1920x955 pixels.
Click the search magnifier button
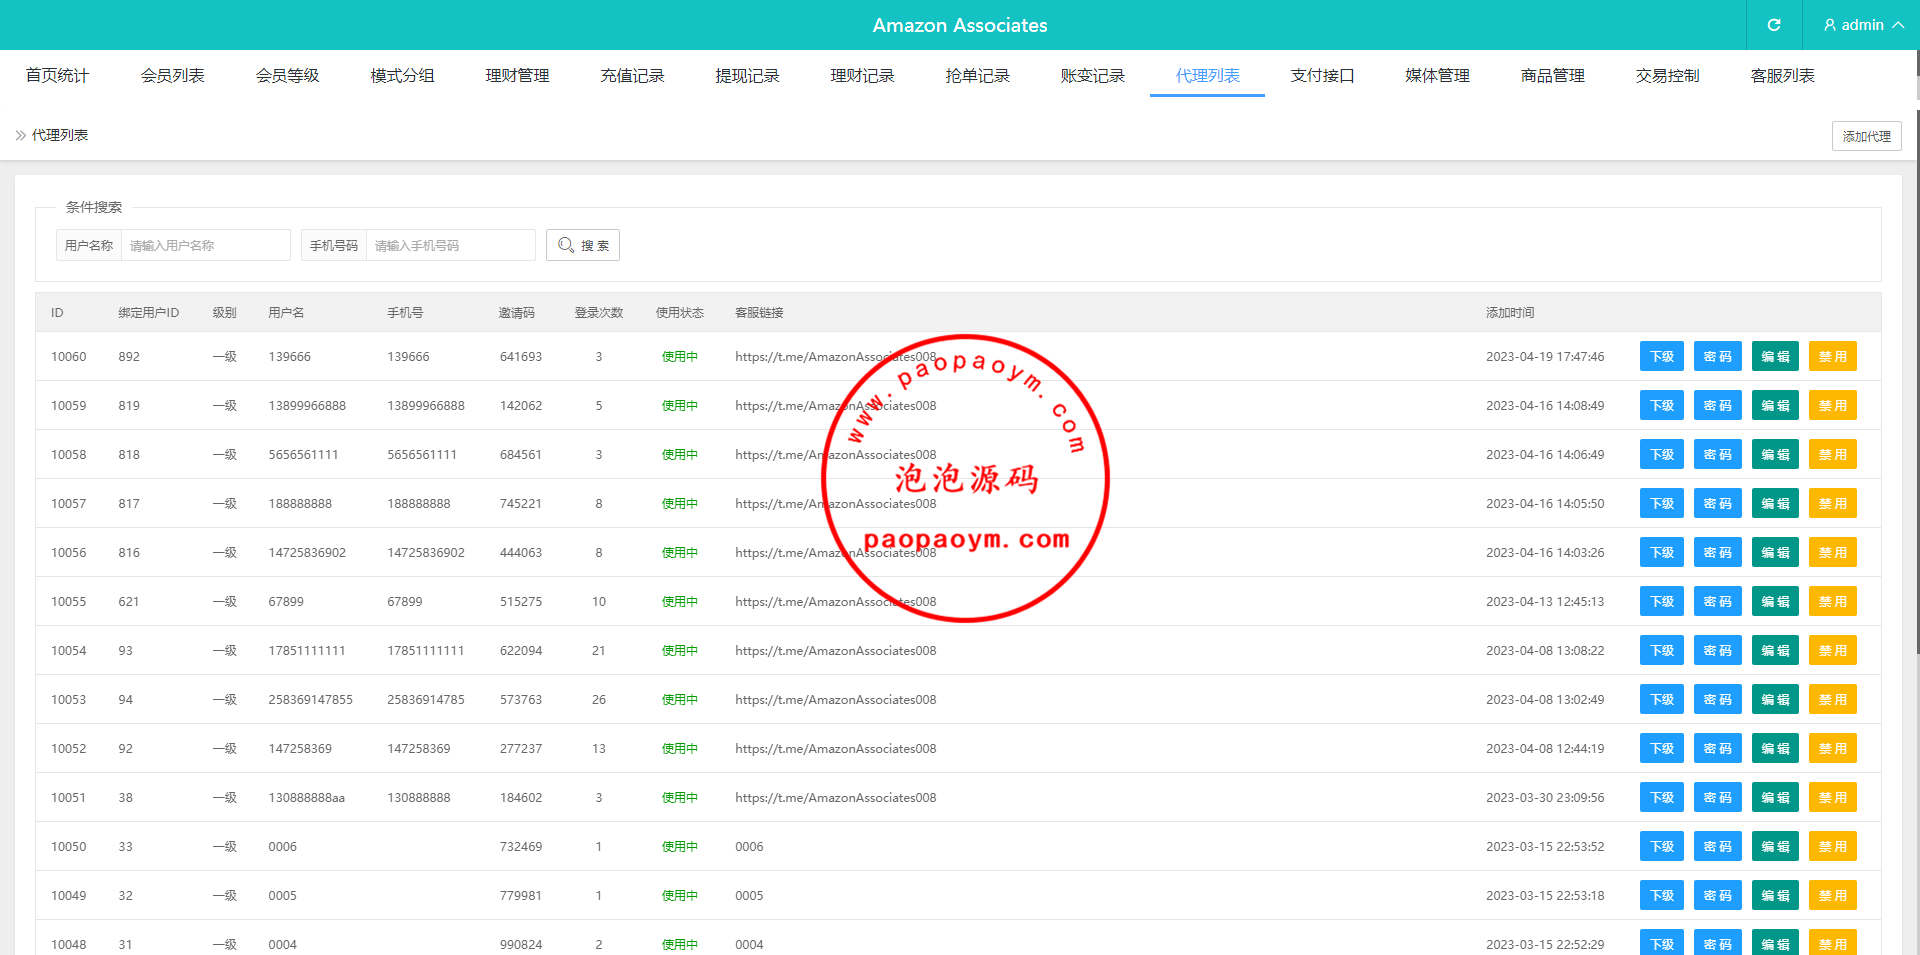point(582,245)
